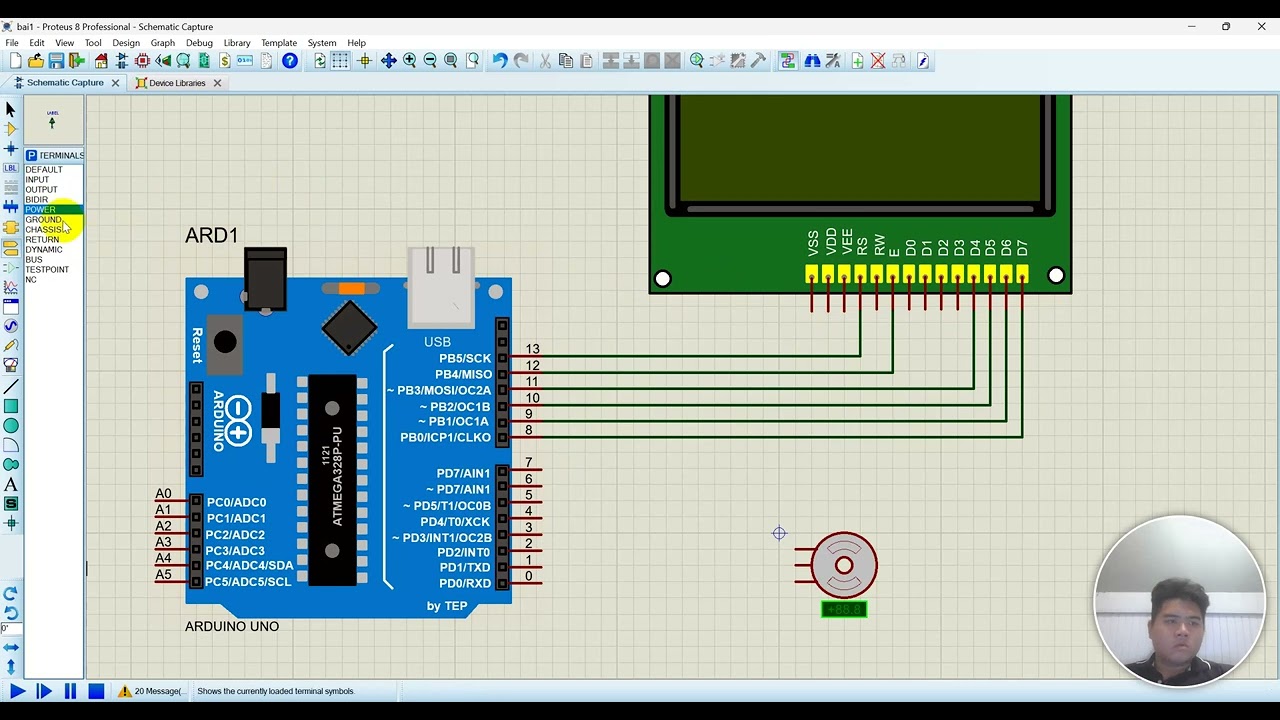Image resolution: width=1280 pixels, height=720 pixels.
Task: Click the '20 Message(s)' status indicator
Action: pyautogui.click(x=150, y=691)
